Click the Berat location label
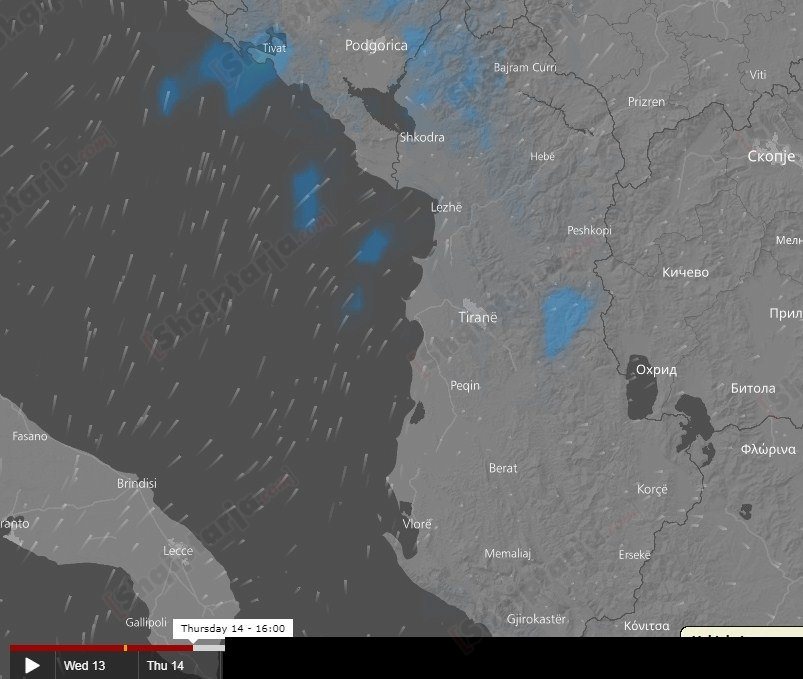 click(x=503, y=468)
